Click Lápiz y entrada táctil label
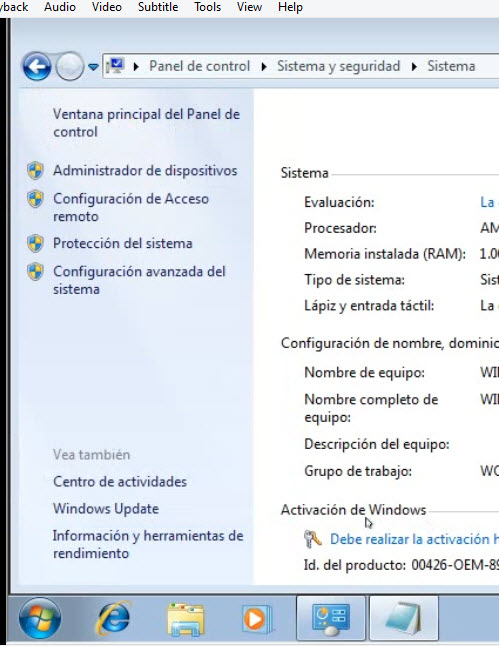 coord(369,306)
